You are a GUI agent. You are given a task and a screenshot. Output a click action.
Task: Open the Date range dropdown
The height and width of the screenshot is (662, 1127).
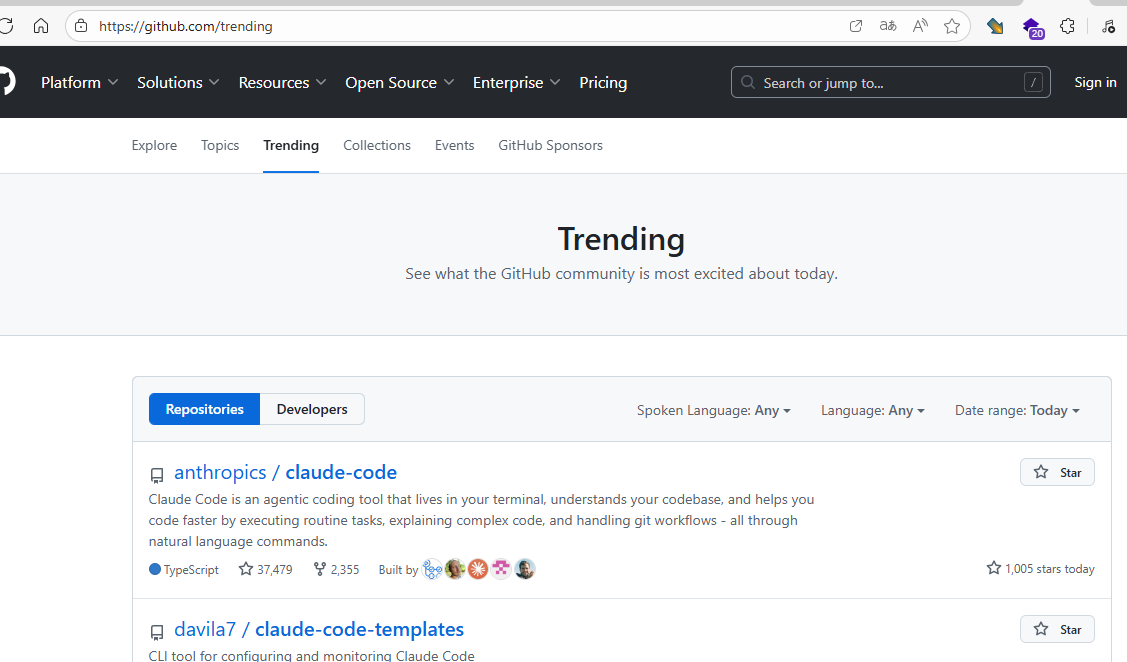coord(1017,410)
